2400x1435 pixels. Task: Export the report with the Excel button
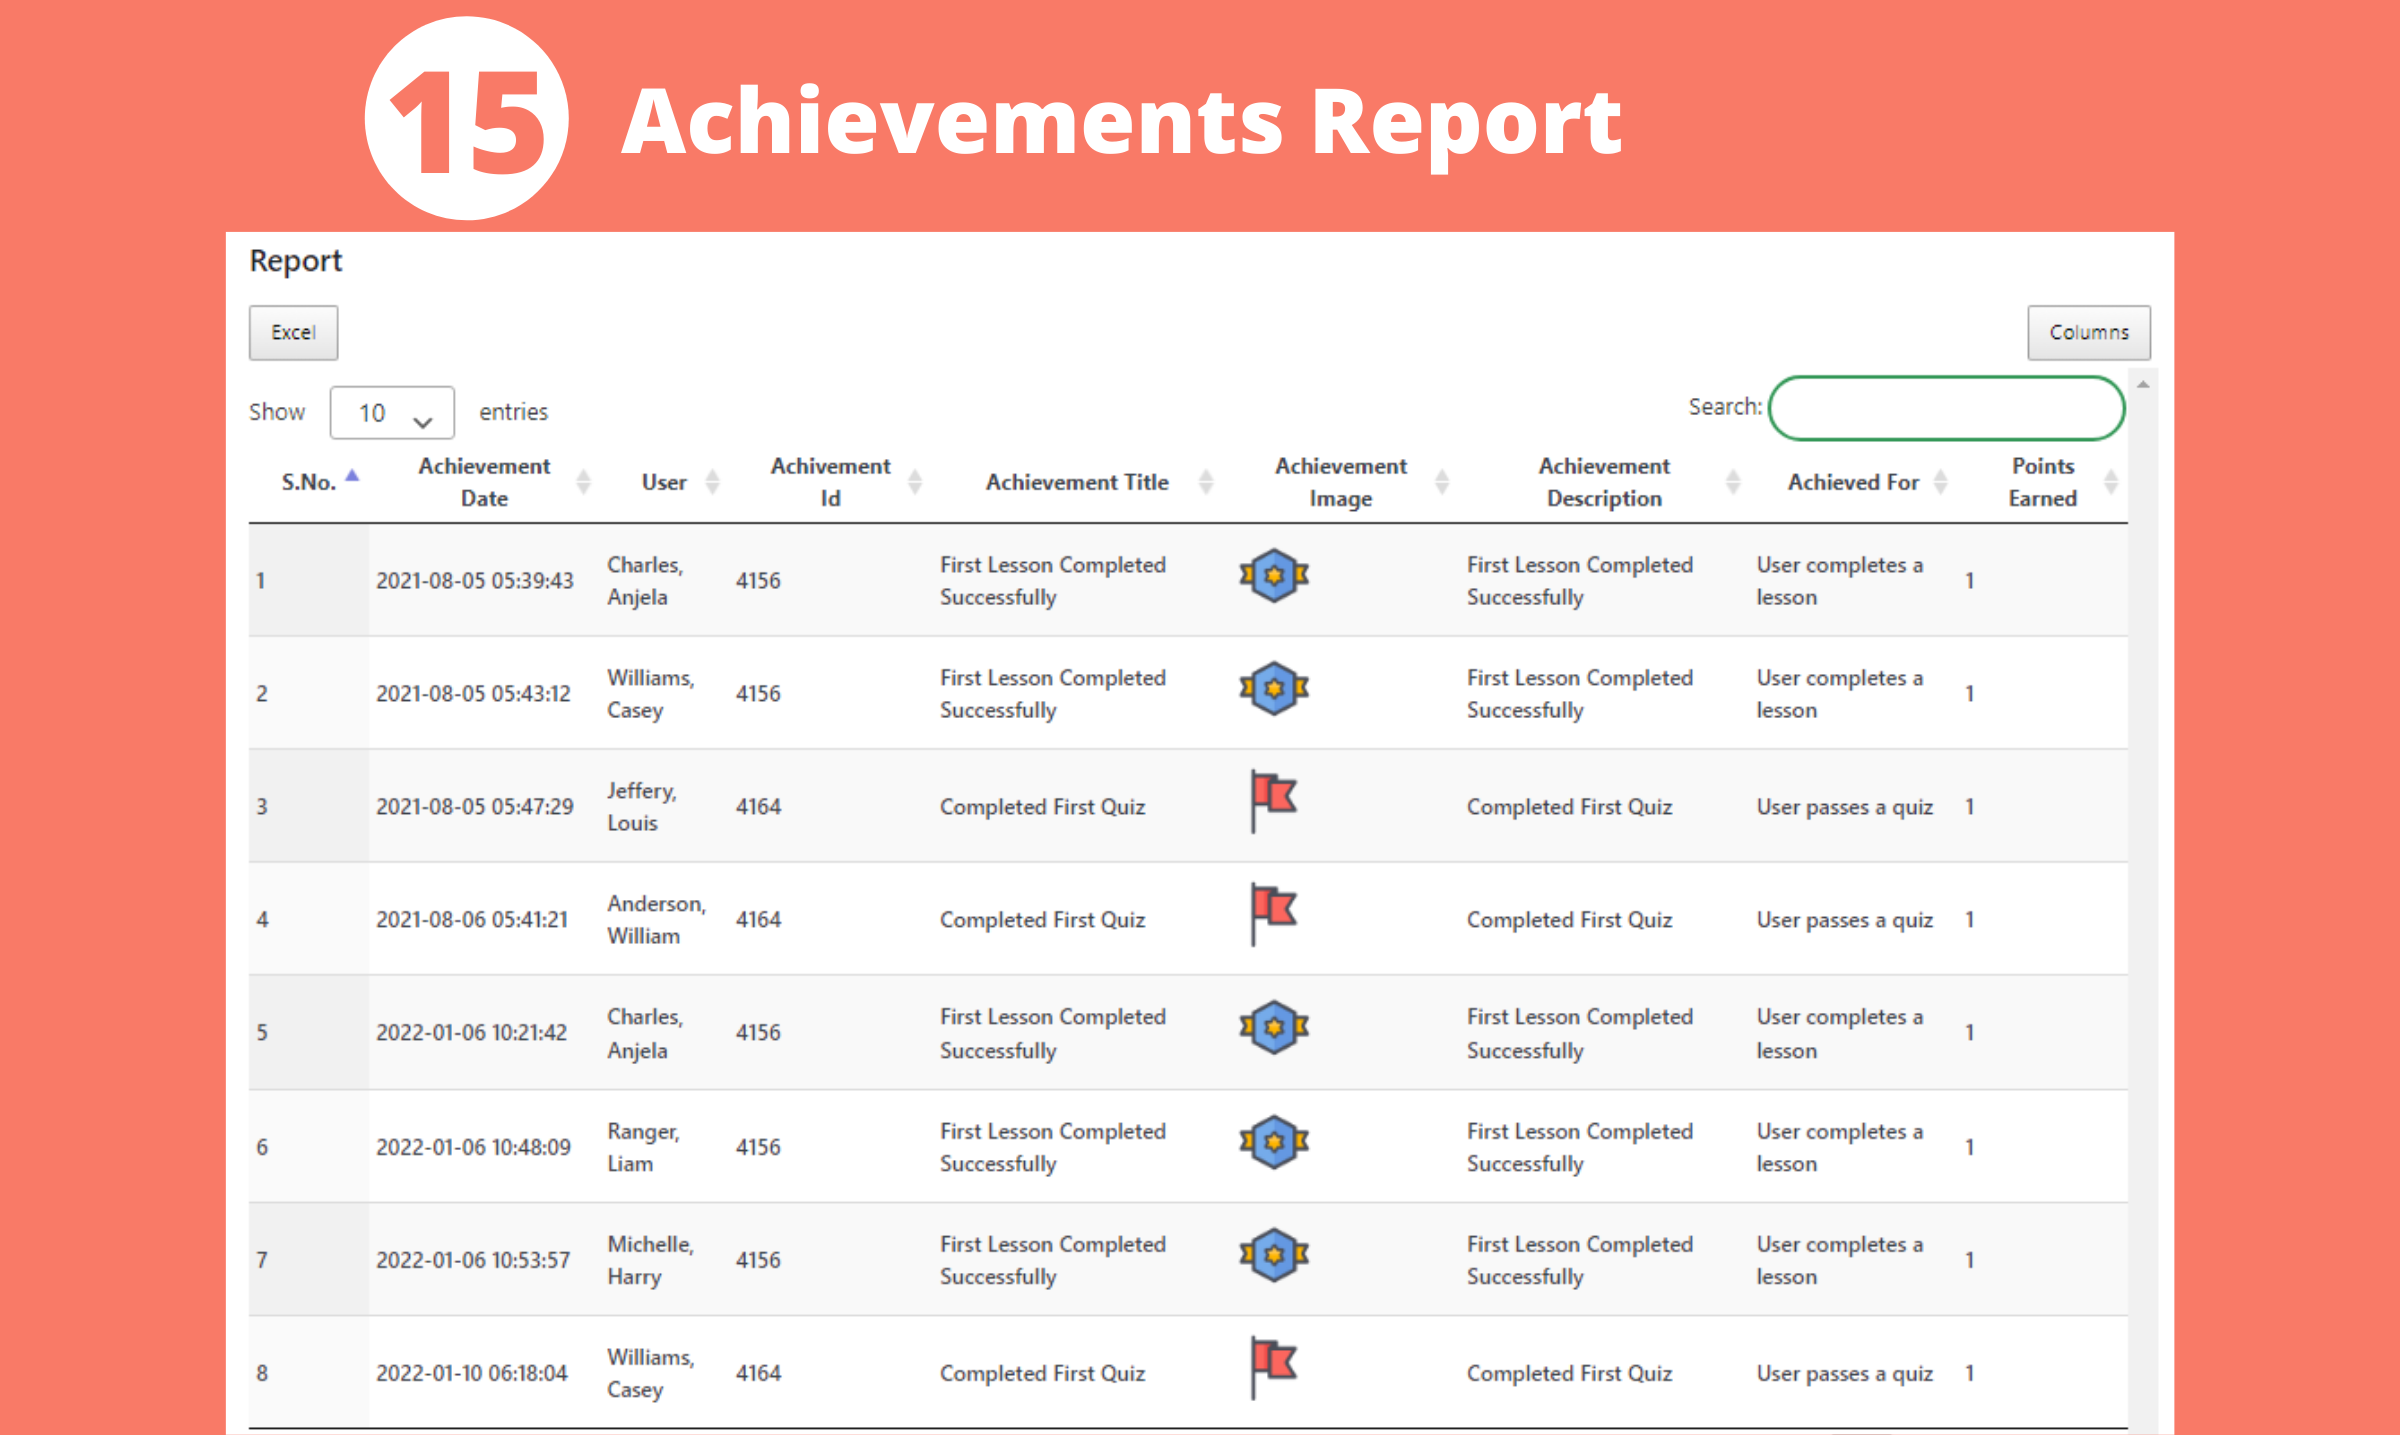point(293,333)
